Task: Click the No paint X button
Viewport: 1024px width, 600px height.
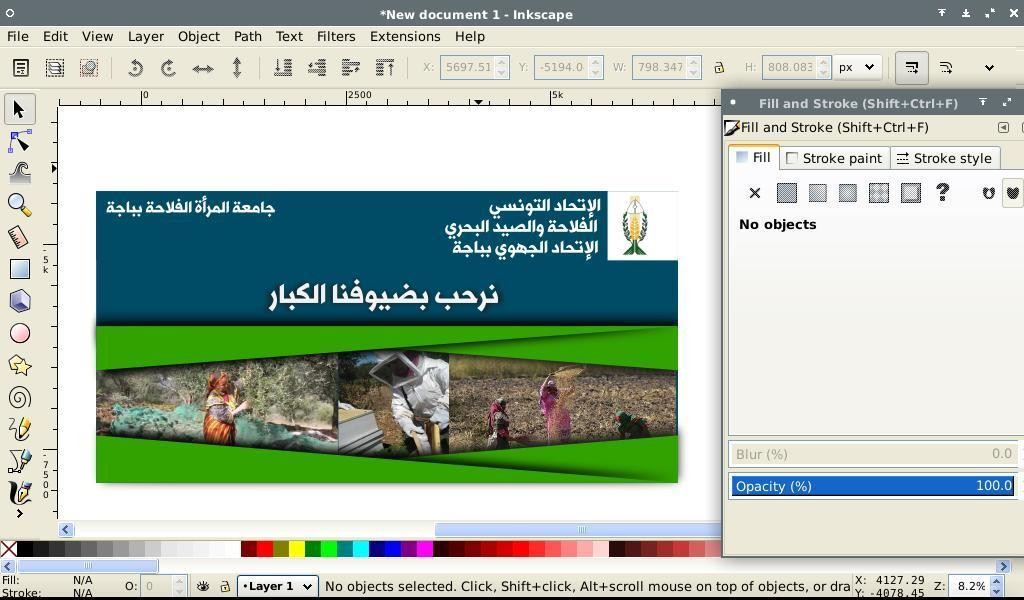Action: click(x=755, y=193)
